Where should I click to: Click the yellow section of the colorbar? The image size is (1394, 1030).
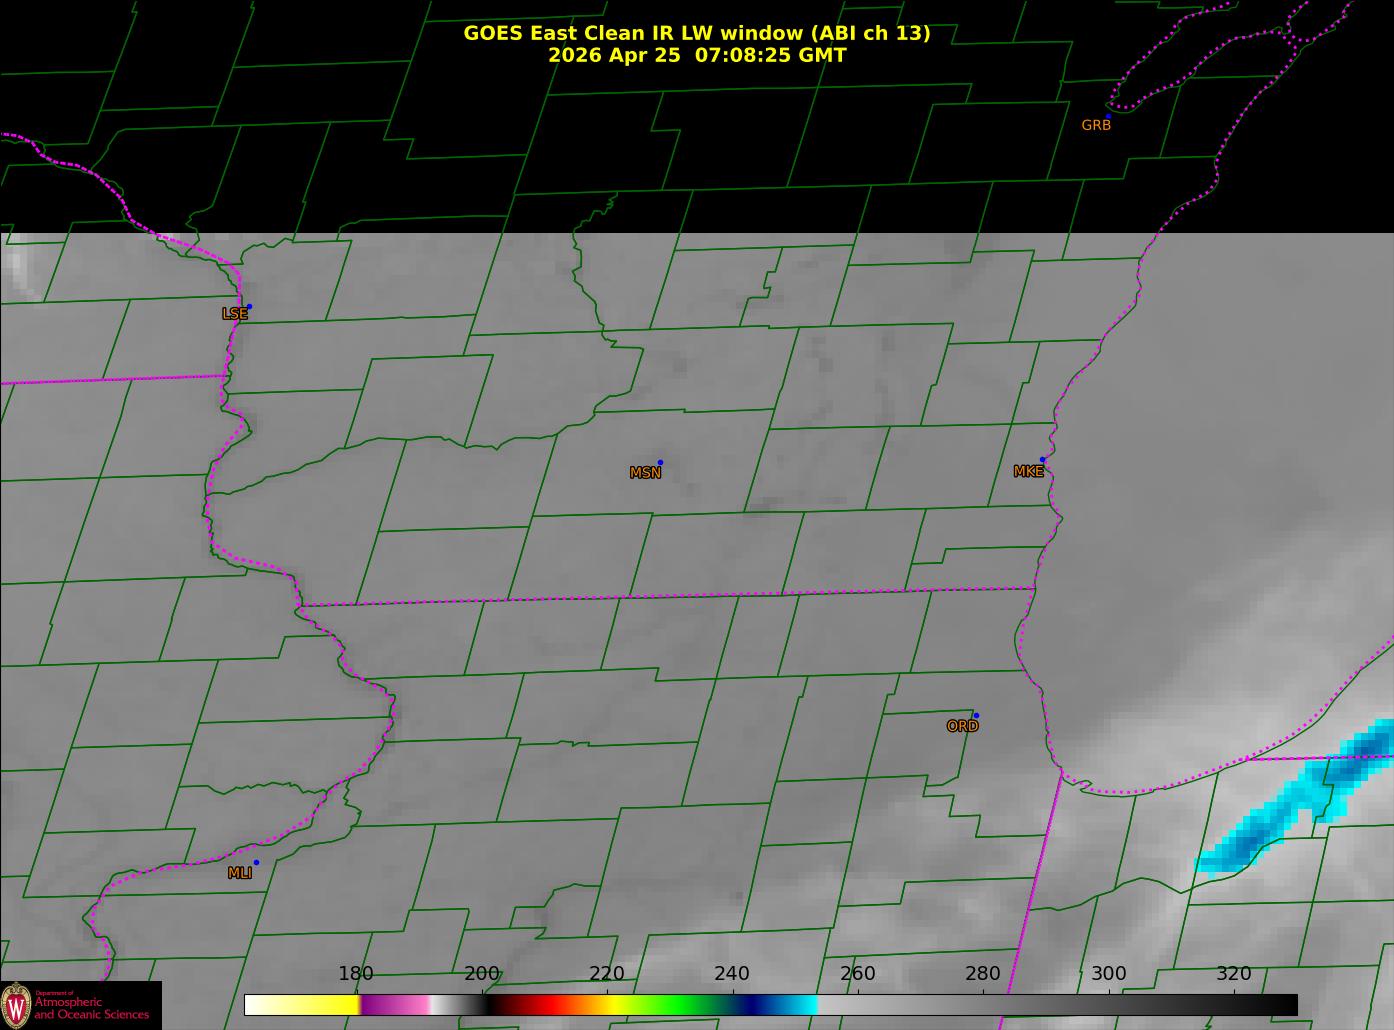pyautogui.click(x=302, y=1005)
